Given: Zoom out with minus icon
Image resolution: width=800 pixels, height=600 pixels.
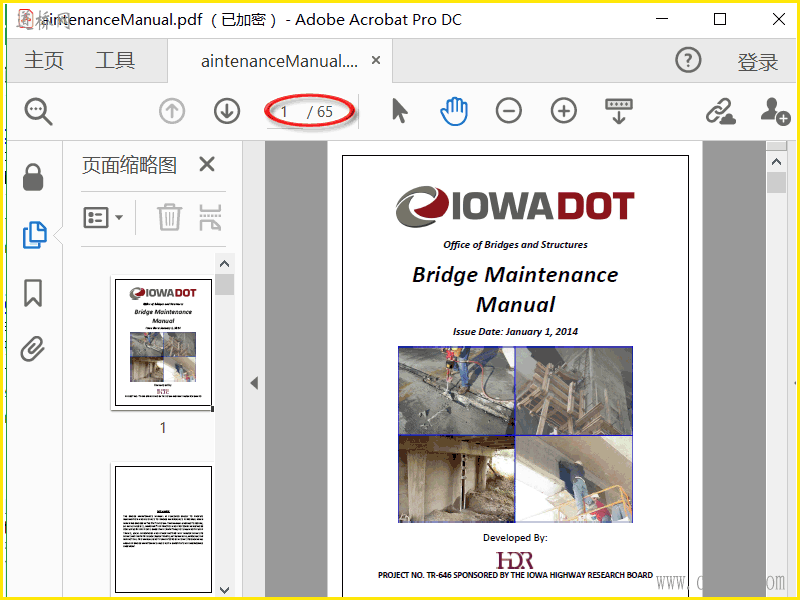Looking at the screenshot, I should pos(509,111).
